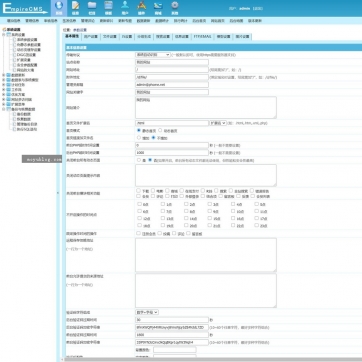Click the admin@phome.net email field
Screen dimensions: 362x362
pyautogui.click(x=172, y=85)
